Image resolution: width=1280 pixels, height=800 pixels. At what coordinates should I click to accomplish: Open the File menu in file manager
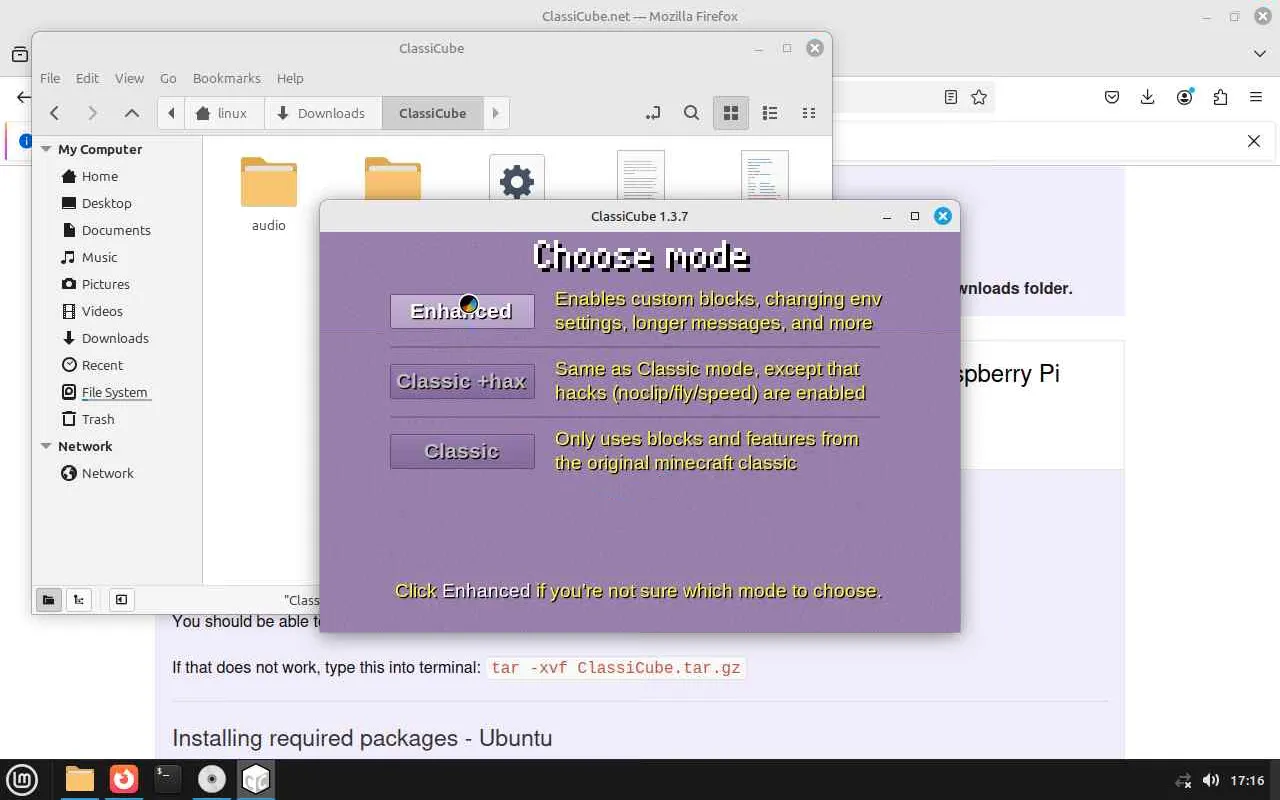(50, 78)
